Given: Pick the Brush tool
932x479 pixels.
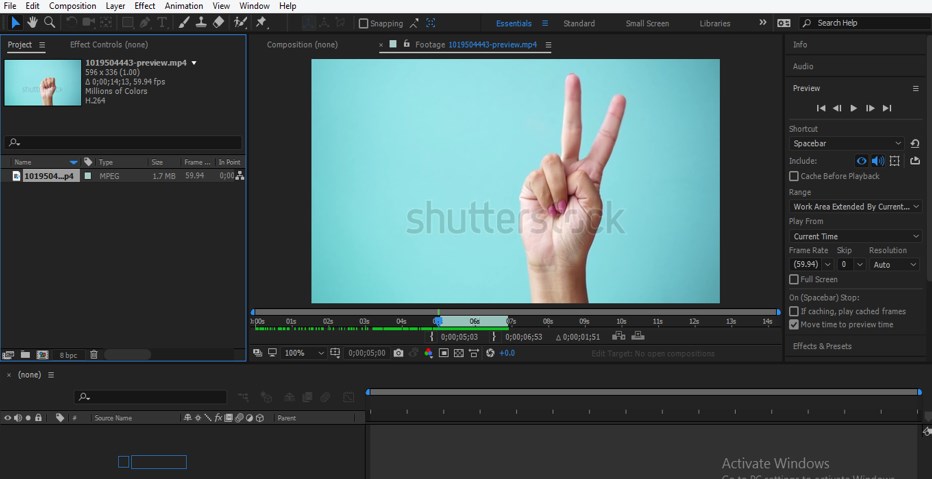Looking at the screenshot, I should (x=184, y=22).
